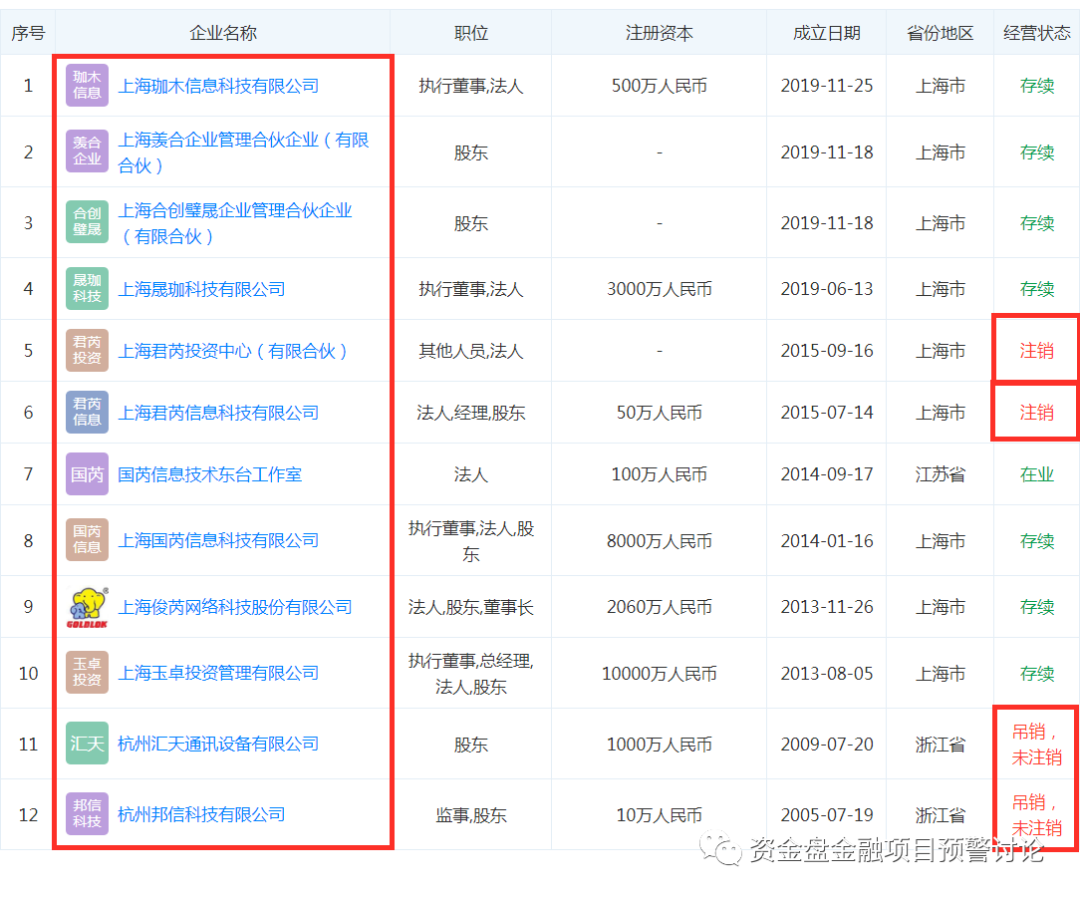This screenshot has height=898, width=1080.
Task: Open 上海君芮信息科技有限公司 company link
Action: coord(218,413)
